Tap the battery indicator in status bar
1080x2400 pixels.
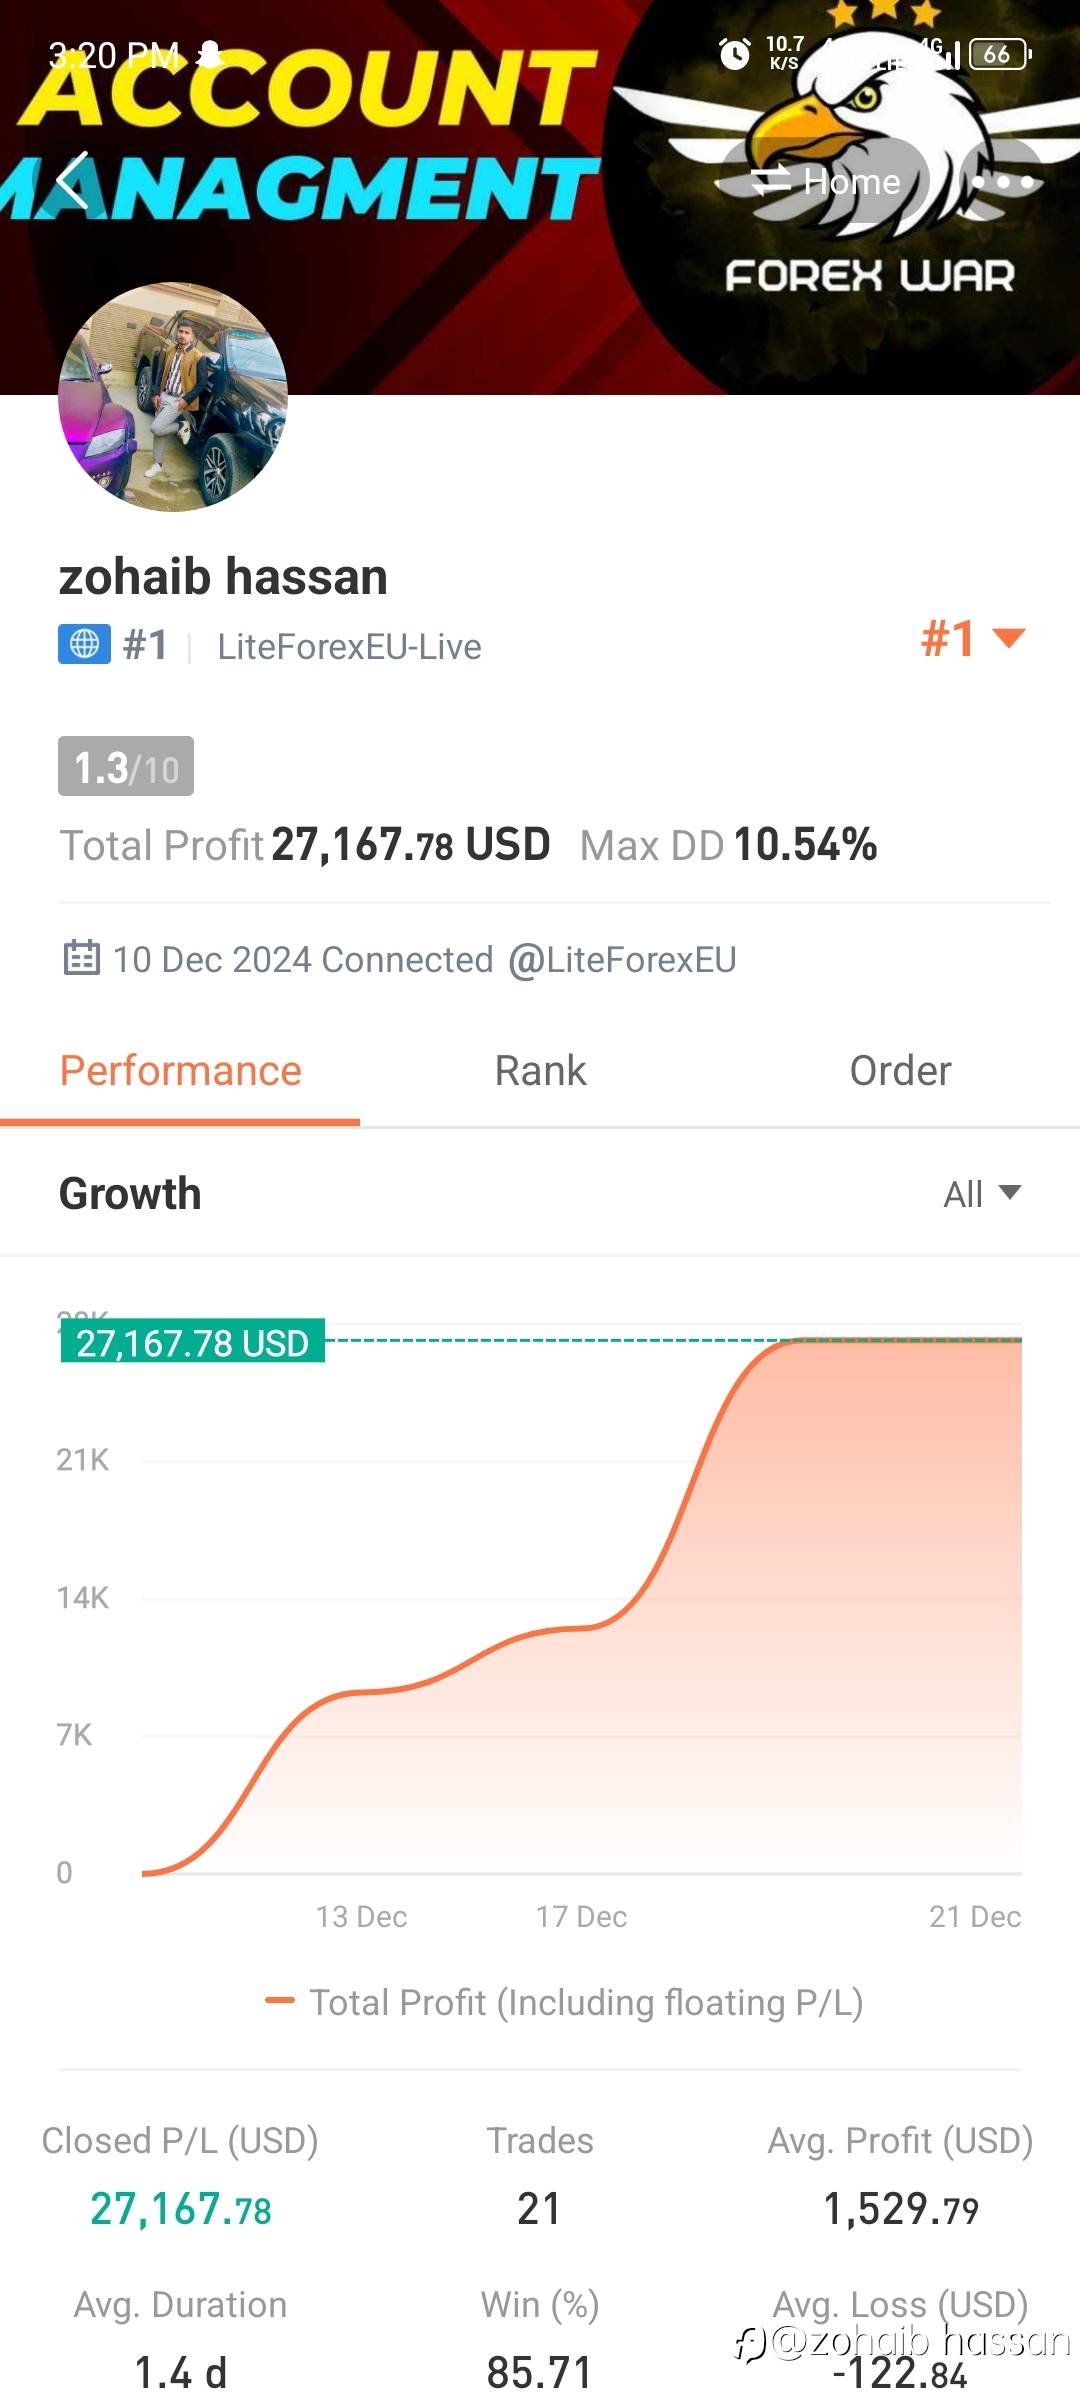point(999,54)
